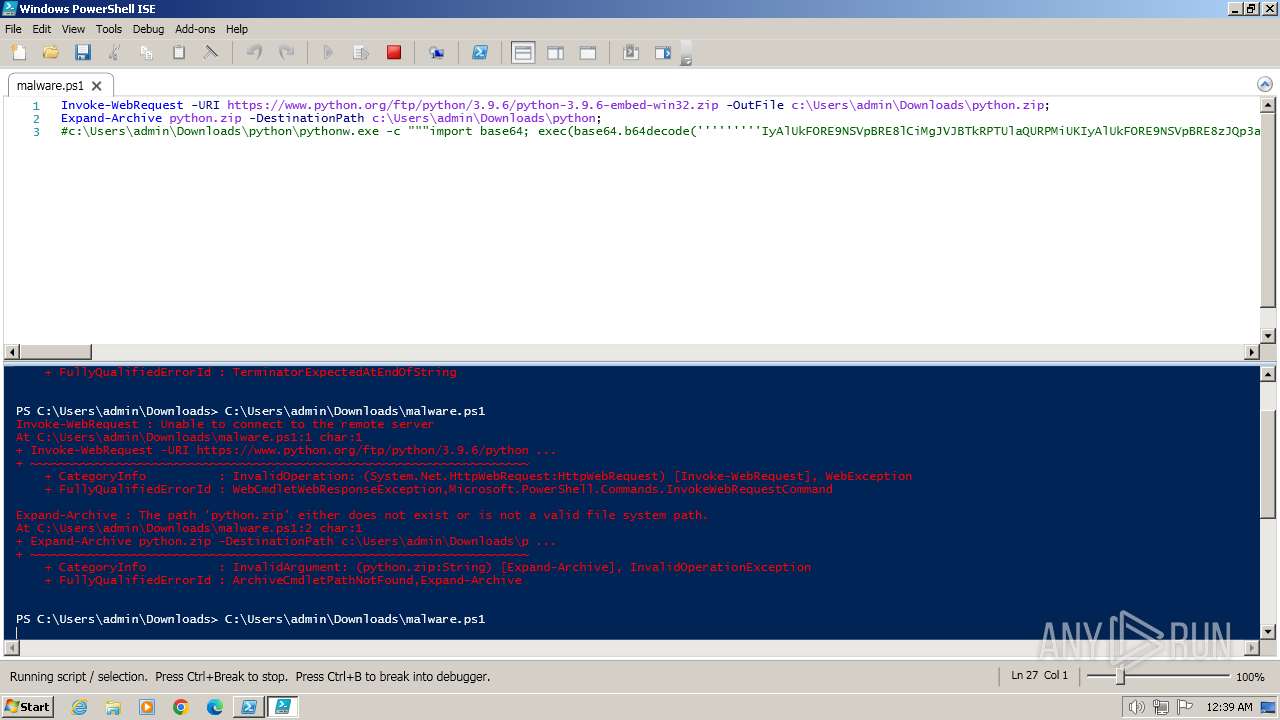The image size is (1280, 720).
Task: Open the File menu
Action: click(13, 29)
